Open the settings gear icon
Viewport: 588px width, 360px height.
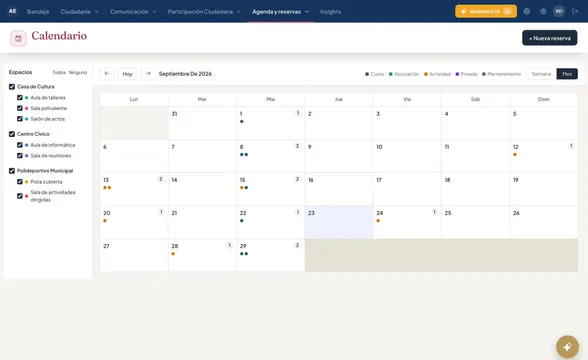tap(527, 11)
